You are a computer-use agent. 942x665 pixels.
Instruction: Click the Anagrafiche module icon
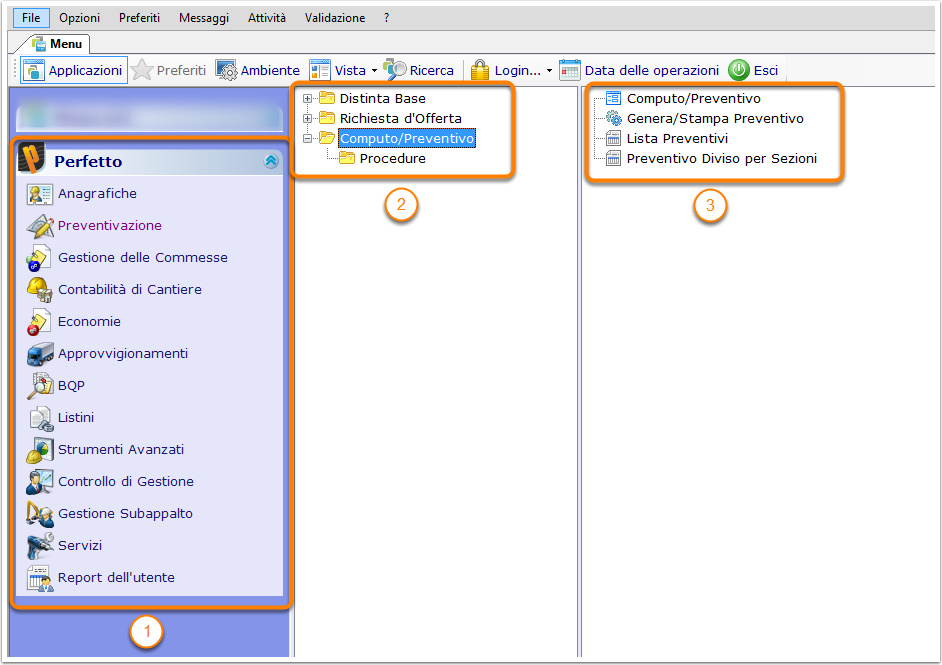coord(40,194)
